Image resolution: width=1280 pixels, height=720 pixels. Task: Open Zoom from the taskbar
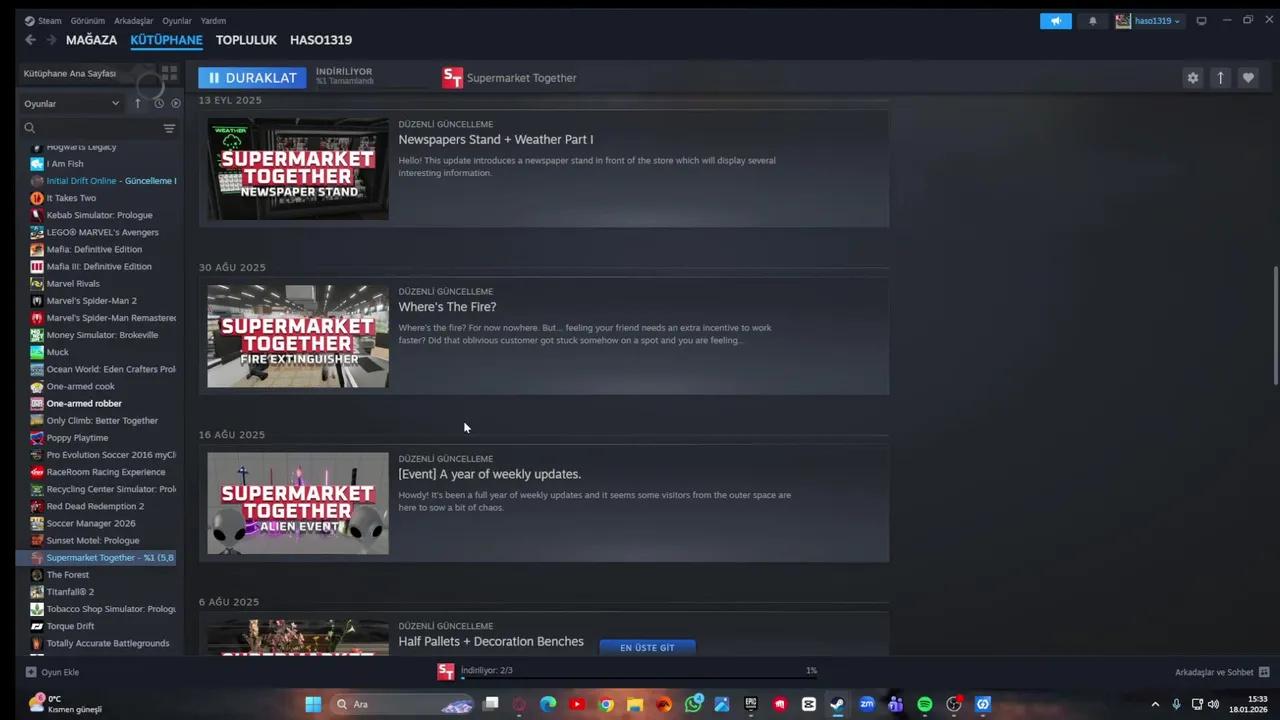pyautogui.click(x=867, y=704)
